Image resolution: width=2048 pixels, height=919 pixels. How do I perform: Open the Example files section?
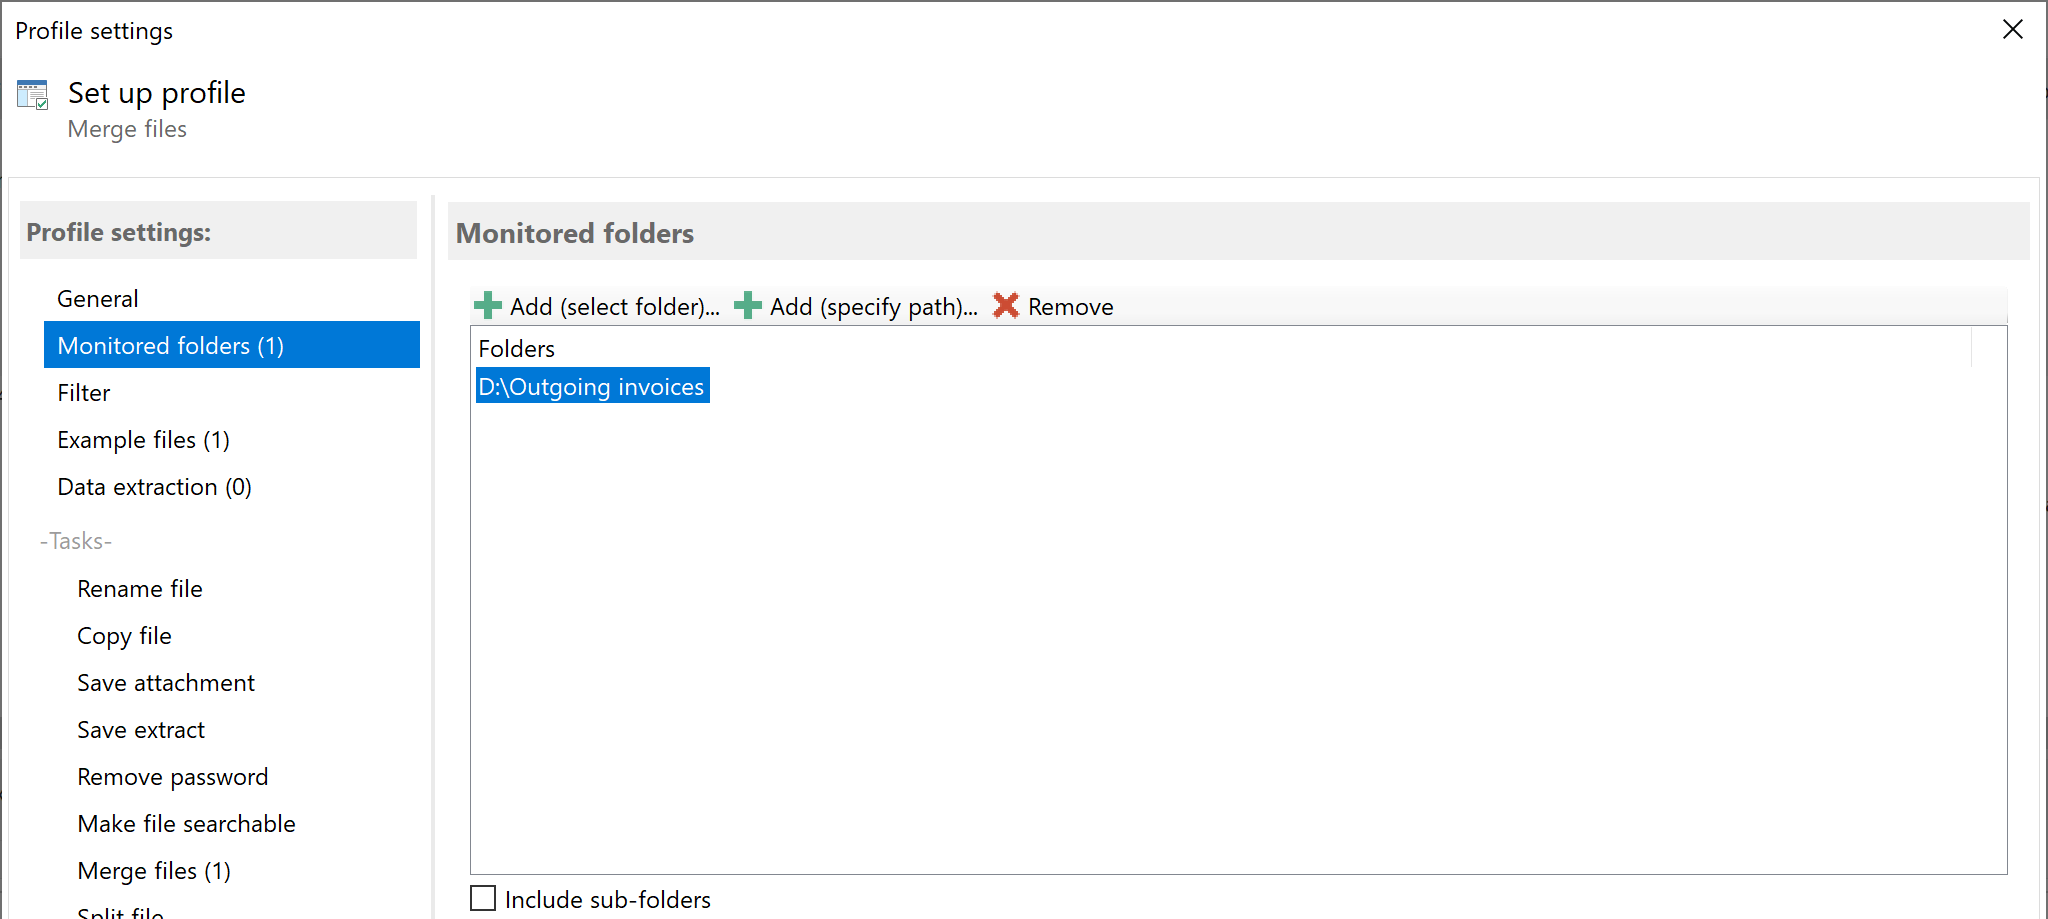[x=143, y=439]
